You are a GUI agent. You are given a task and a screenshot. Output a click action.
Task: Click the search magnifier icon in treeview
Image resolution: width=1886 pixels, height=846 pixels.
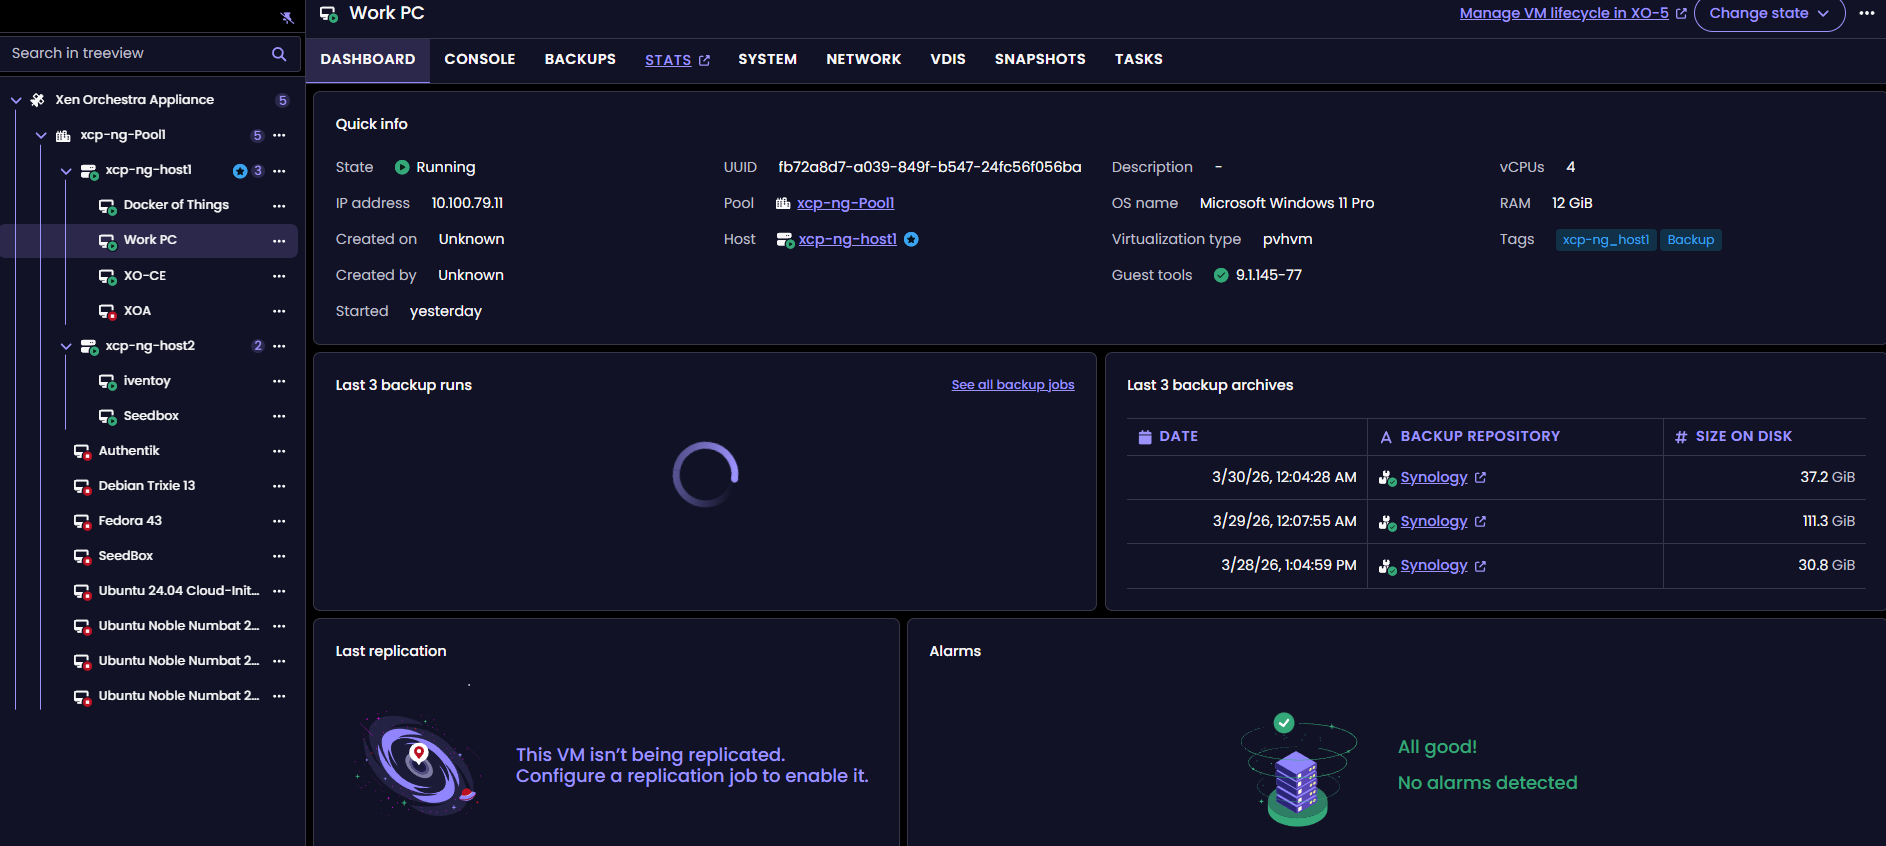(279, 54)
